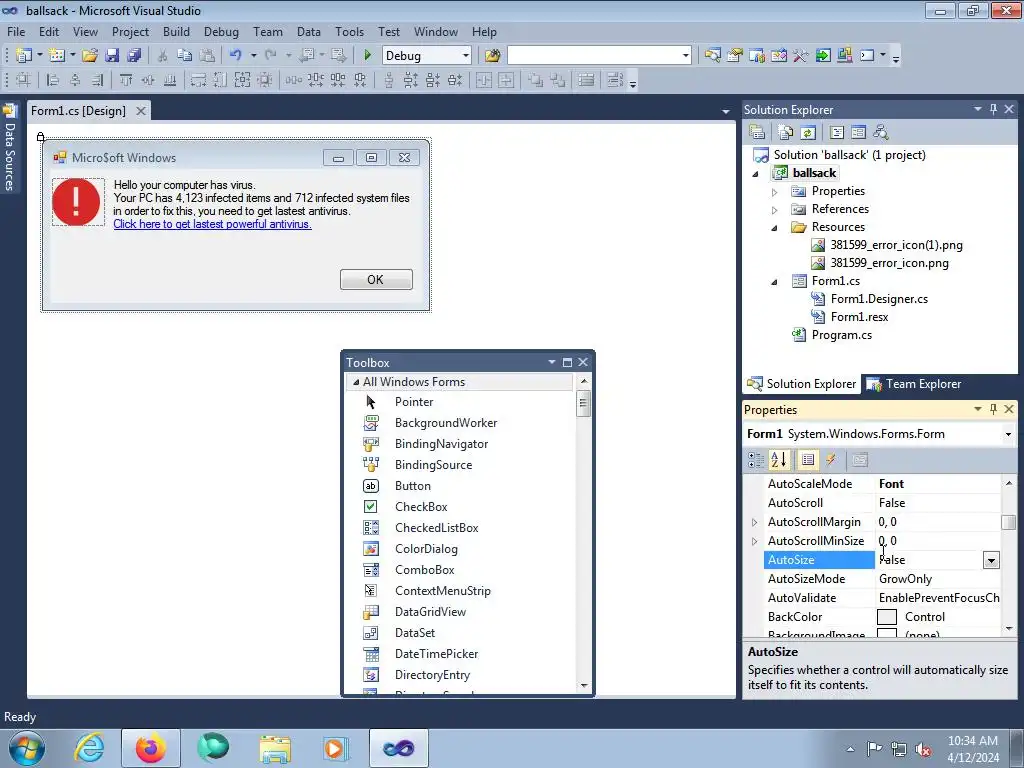Open AutoSize value dropdown arrow
The image size is (1024, 768).
tap(991, 560)
